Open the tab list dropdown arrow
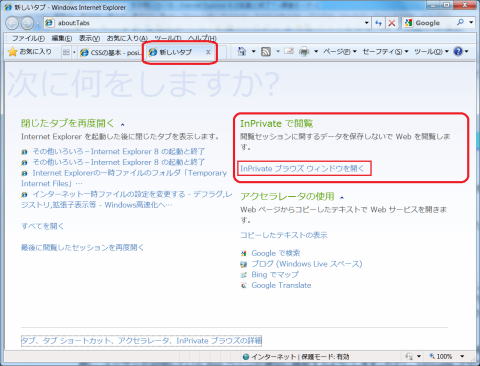 pos(74,52)
